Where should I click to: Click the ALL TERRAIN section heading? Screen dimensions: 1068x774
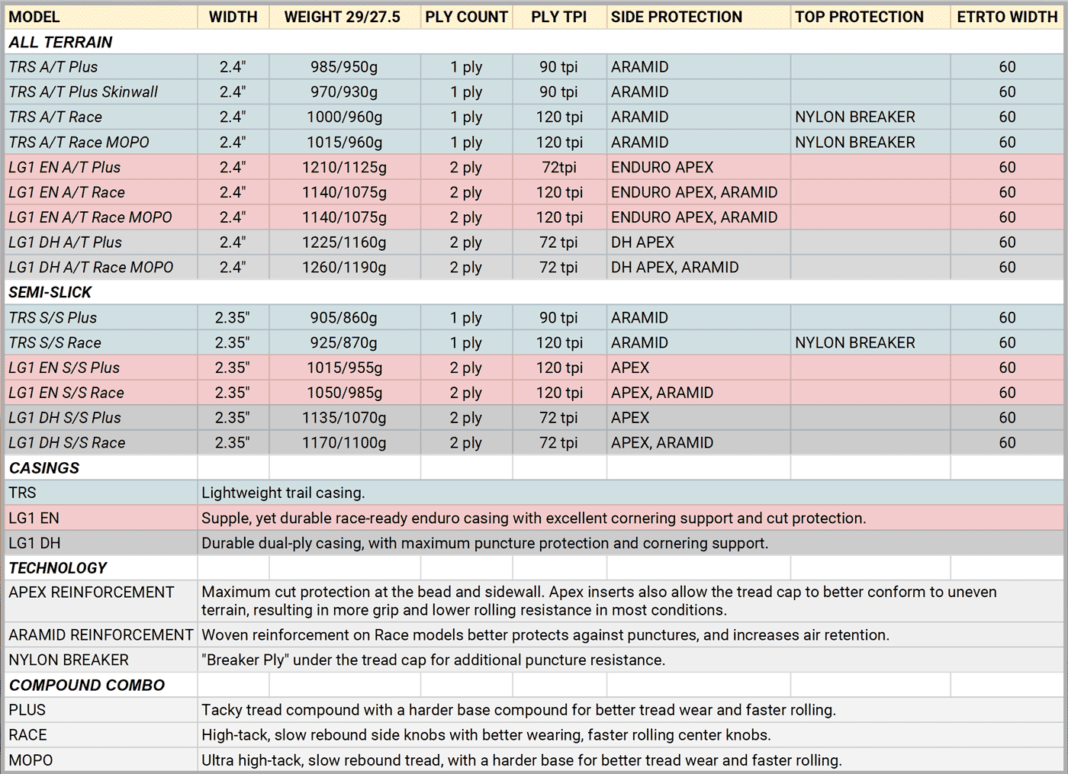61,42
